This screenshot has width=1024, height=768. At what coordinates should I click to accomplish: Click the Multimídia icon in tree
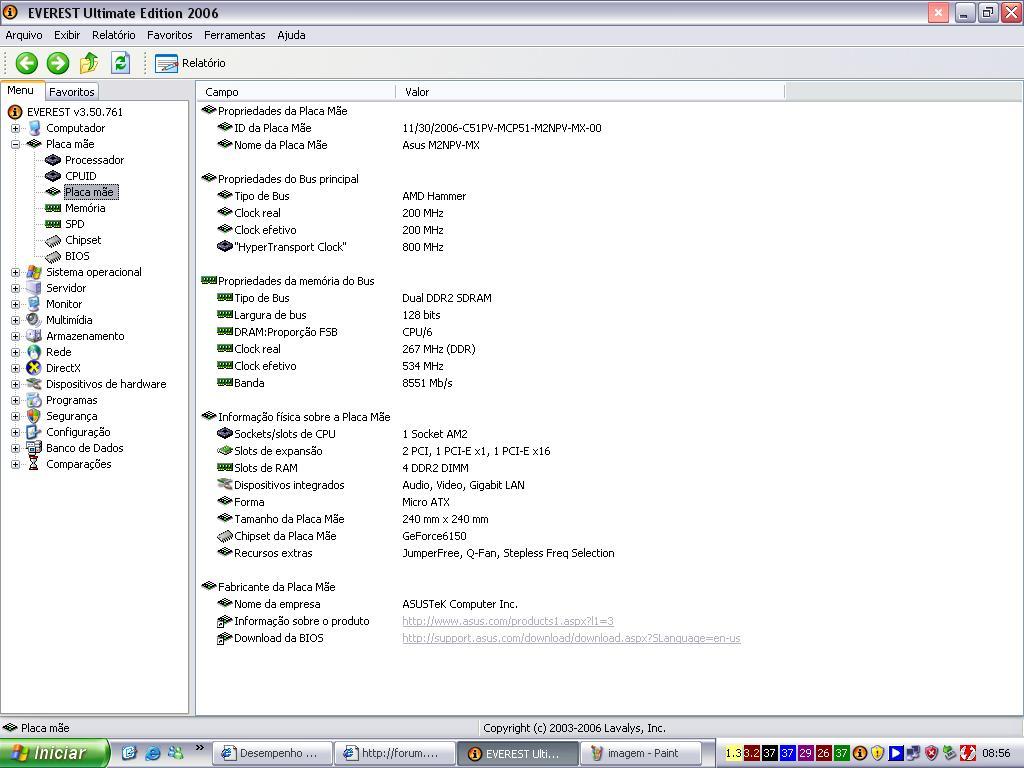[34, 320]
